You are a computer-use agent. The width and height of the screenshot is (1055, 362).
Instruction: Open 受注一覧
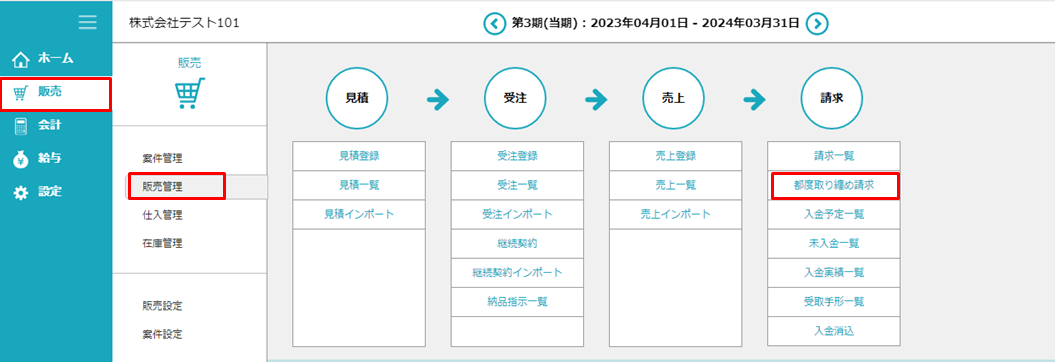517,185
